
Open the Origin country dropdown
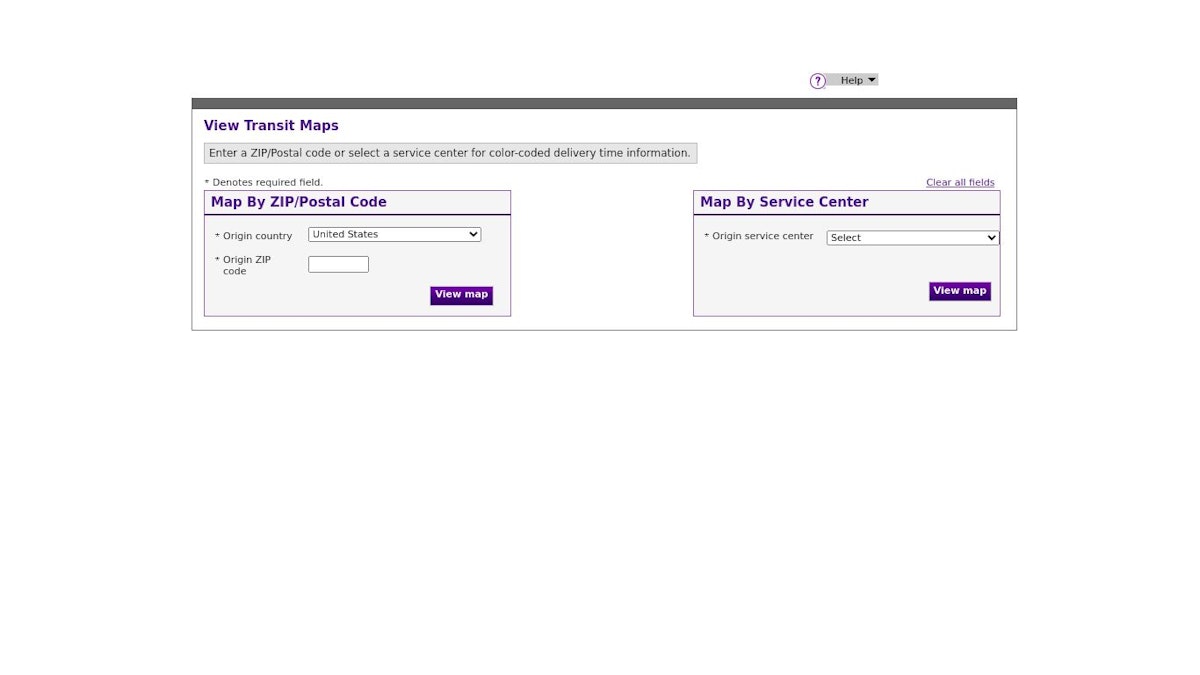pyautogui.click(x=393, y=235)
